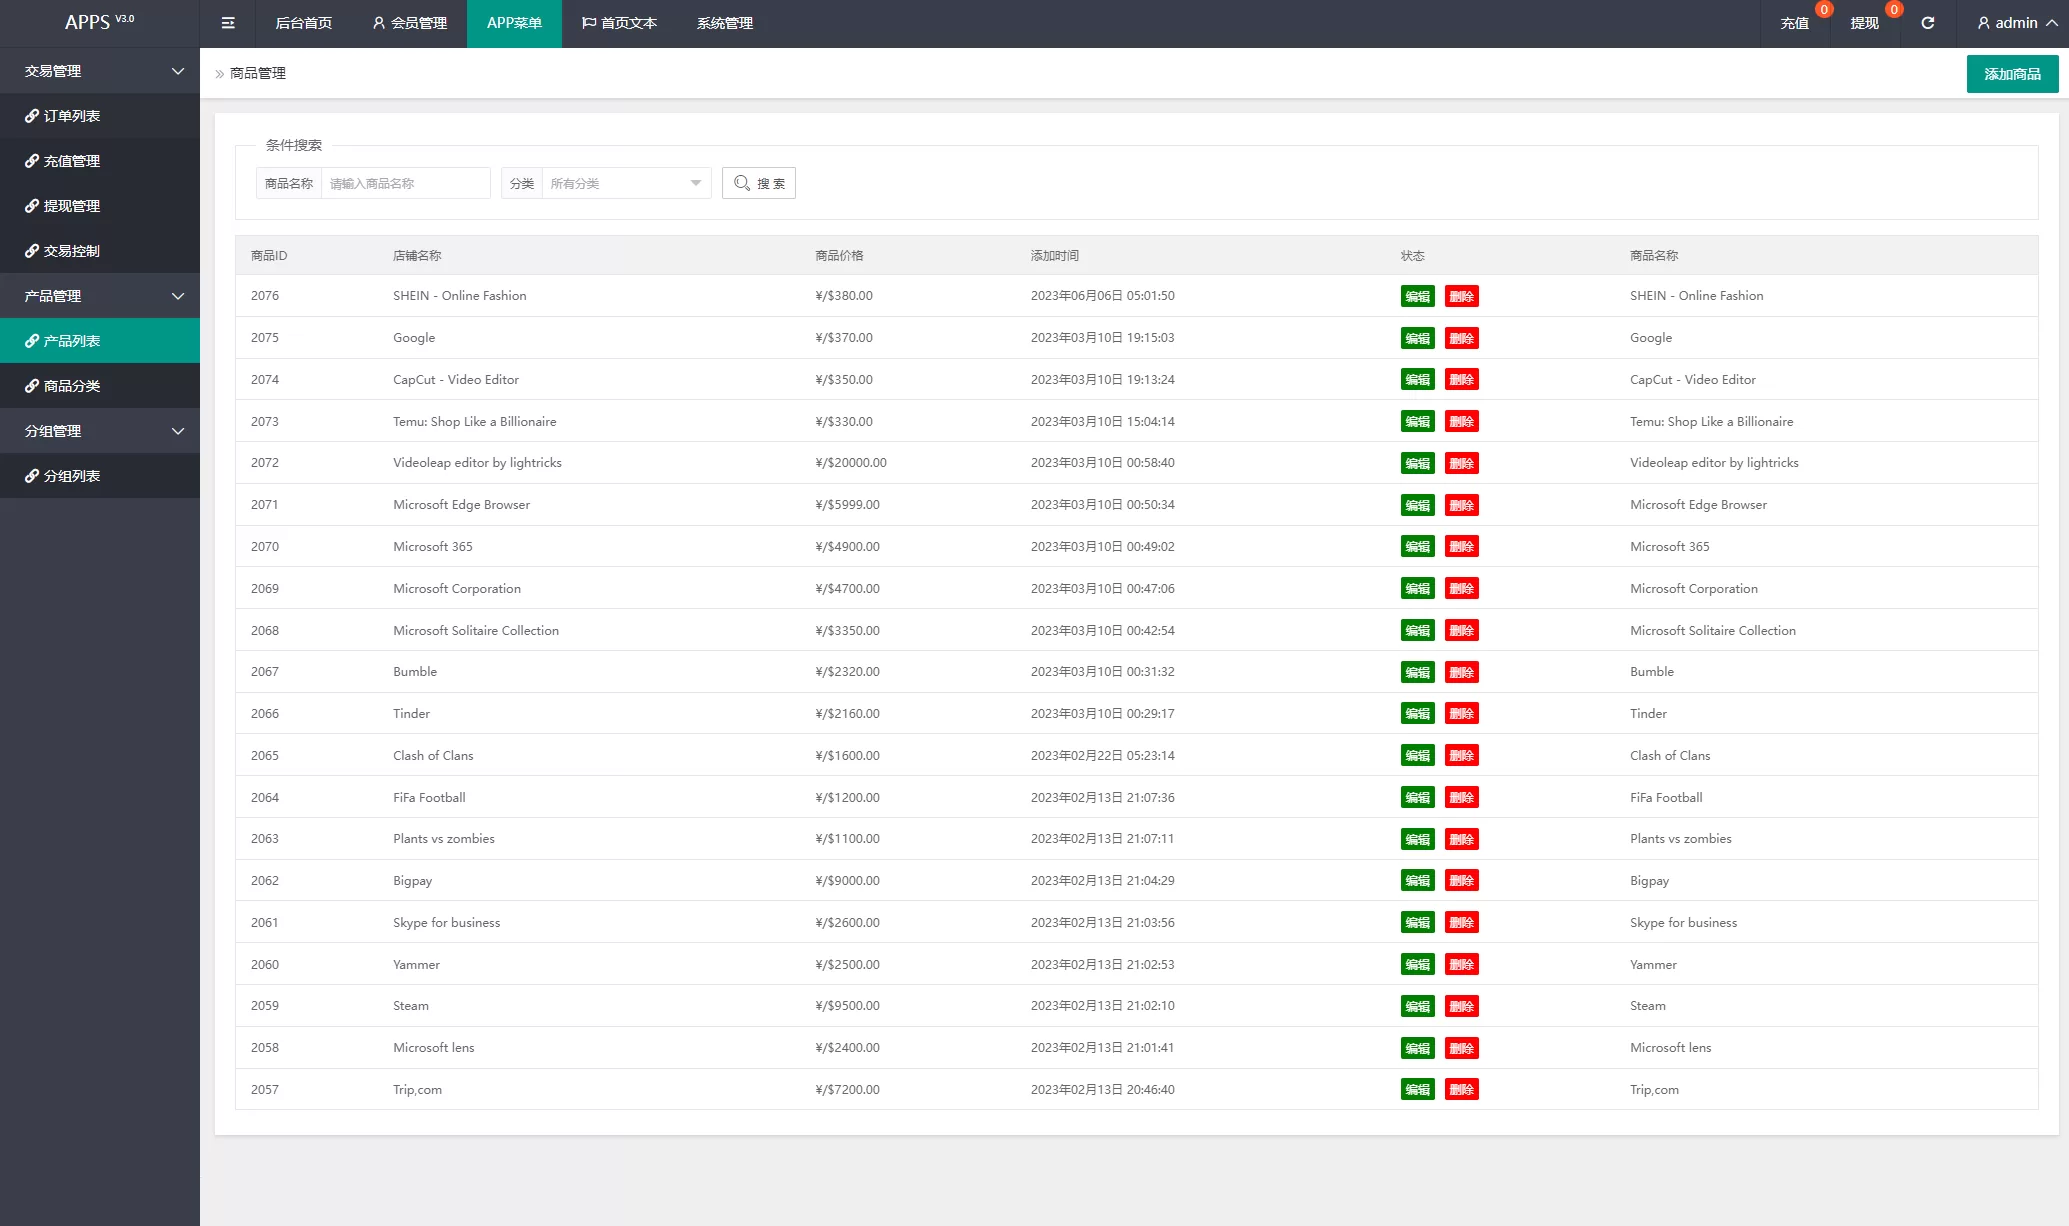
Task: Open the 所有分类 category dropdown
Action: (625, 183)
